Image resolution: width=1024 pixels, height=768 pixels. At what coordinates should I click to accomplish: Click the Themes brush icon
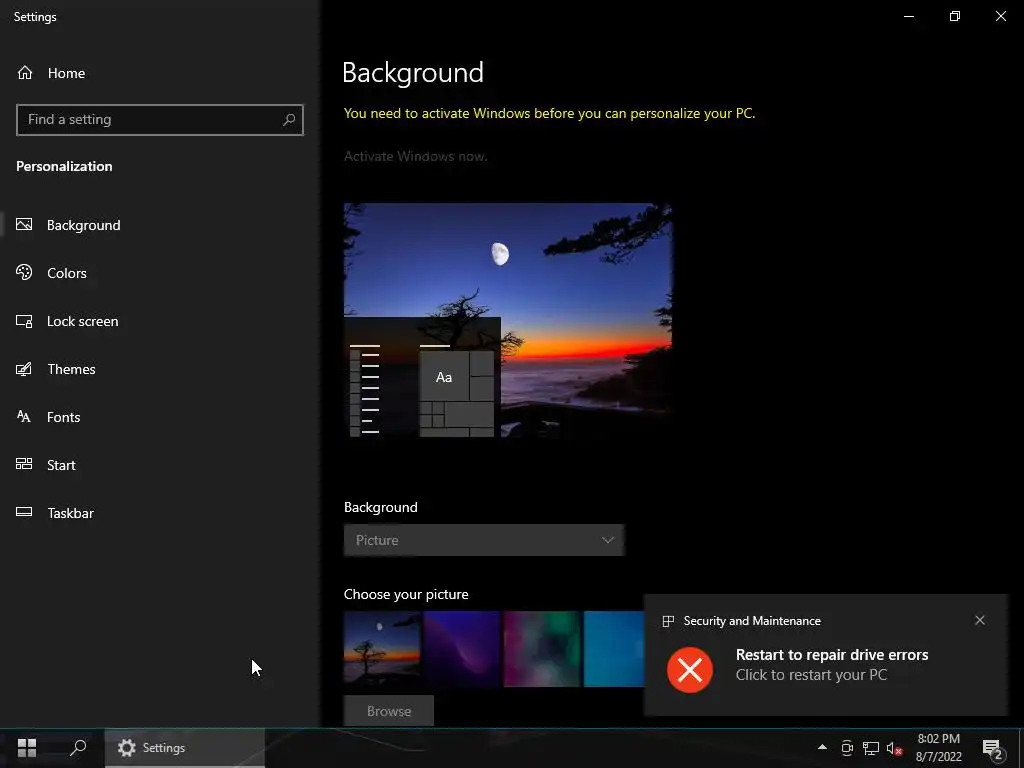(24, 369)
